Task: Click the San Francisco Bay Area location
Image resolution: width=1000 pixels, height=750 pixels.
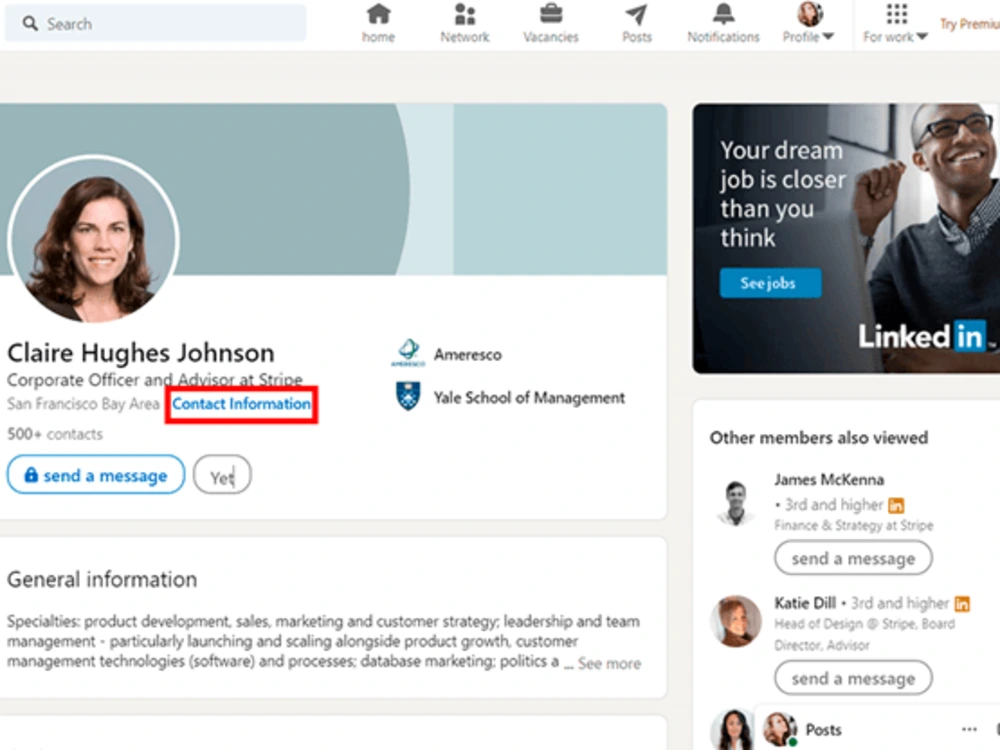Action: 83,404
